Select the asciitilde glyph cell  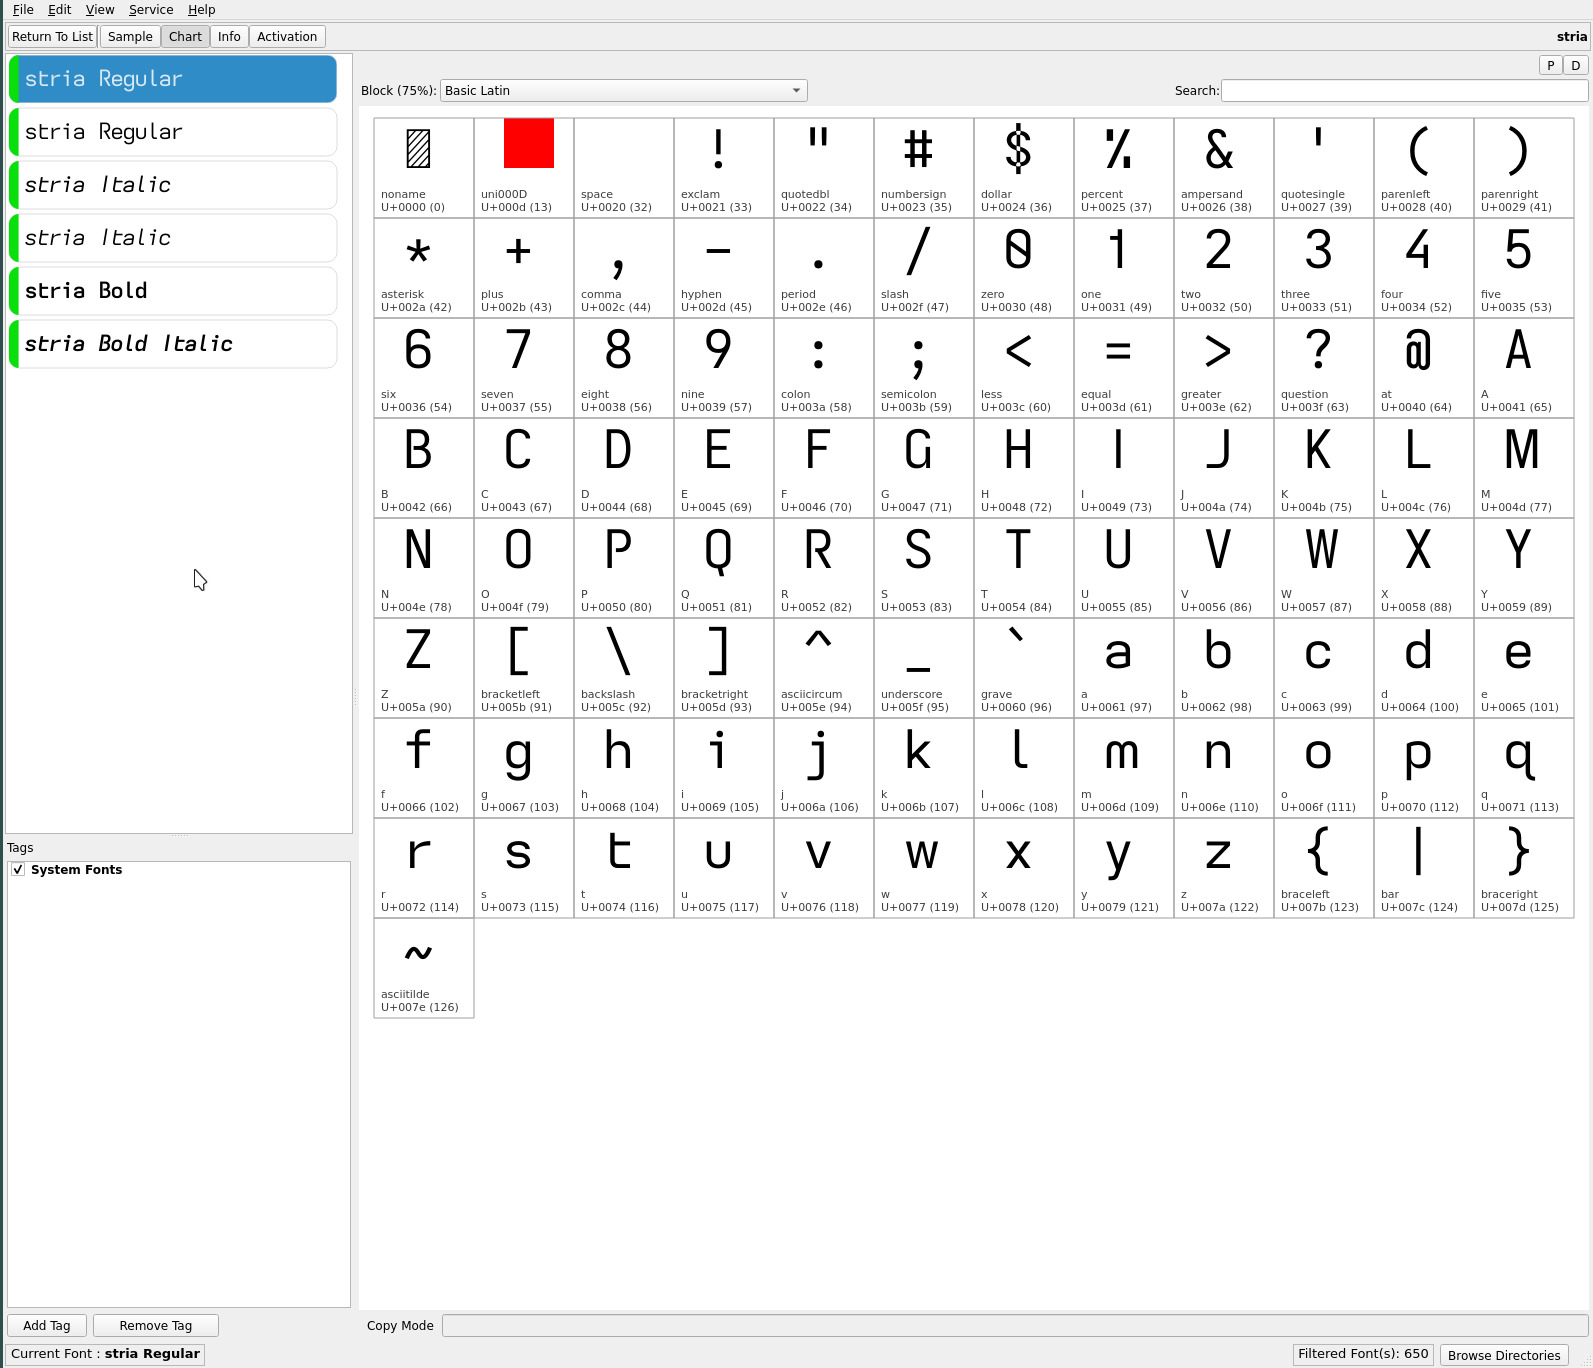(x=424, y=968)
